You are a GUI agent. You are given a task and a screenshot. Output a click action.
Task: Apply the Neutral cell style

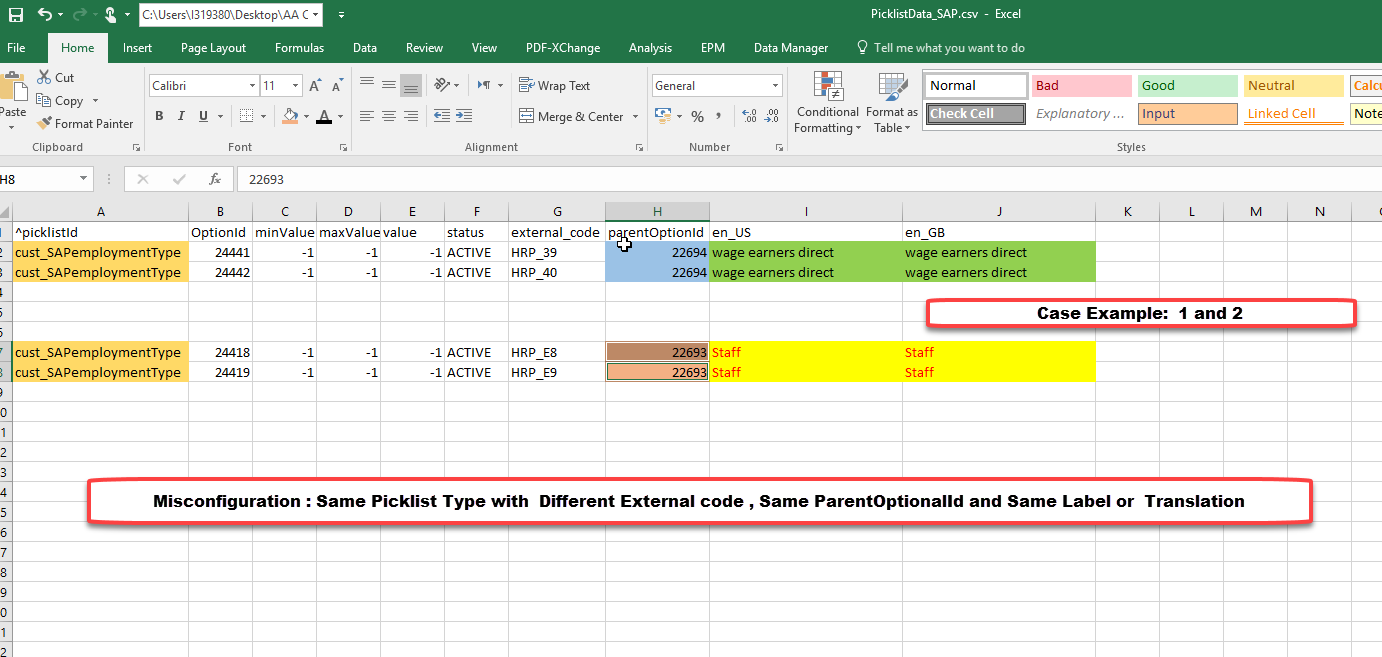[1293, 86]
